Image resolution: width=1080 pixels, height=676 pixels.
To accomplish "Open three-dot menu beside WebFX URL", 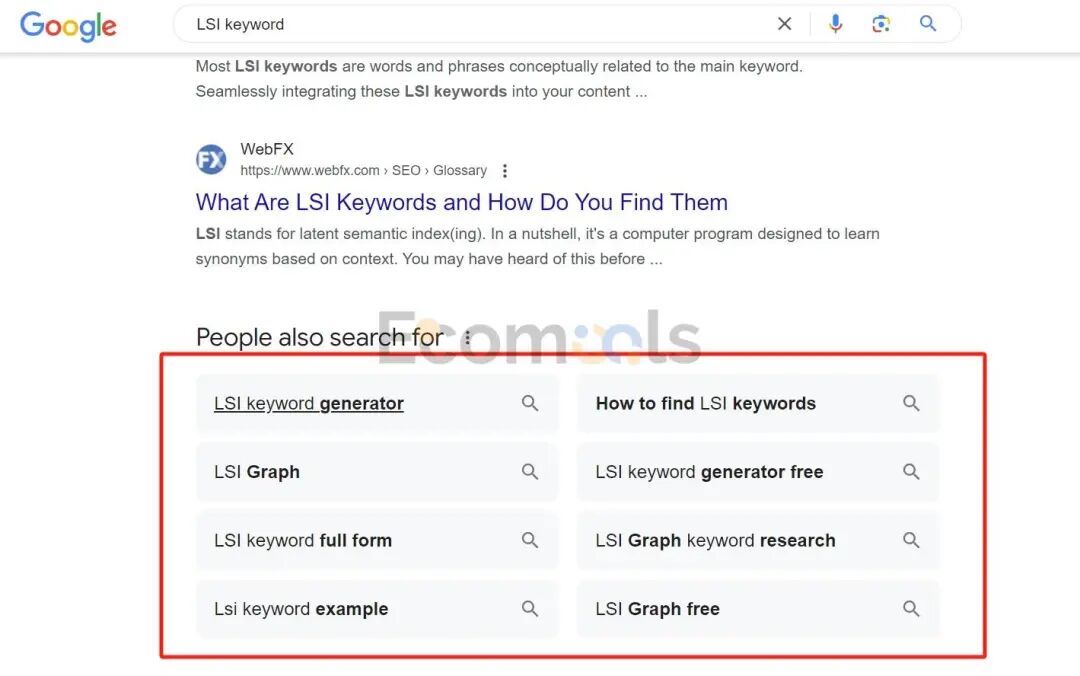I will (x=505, y=170).
